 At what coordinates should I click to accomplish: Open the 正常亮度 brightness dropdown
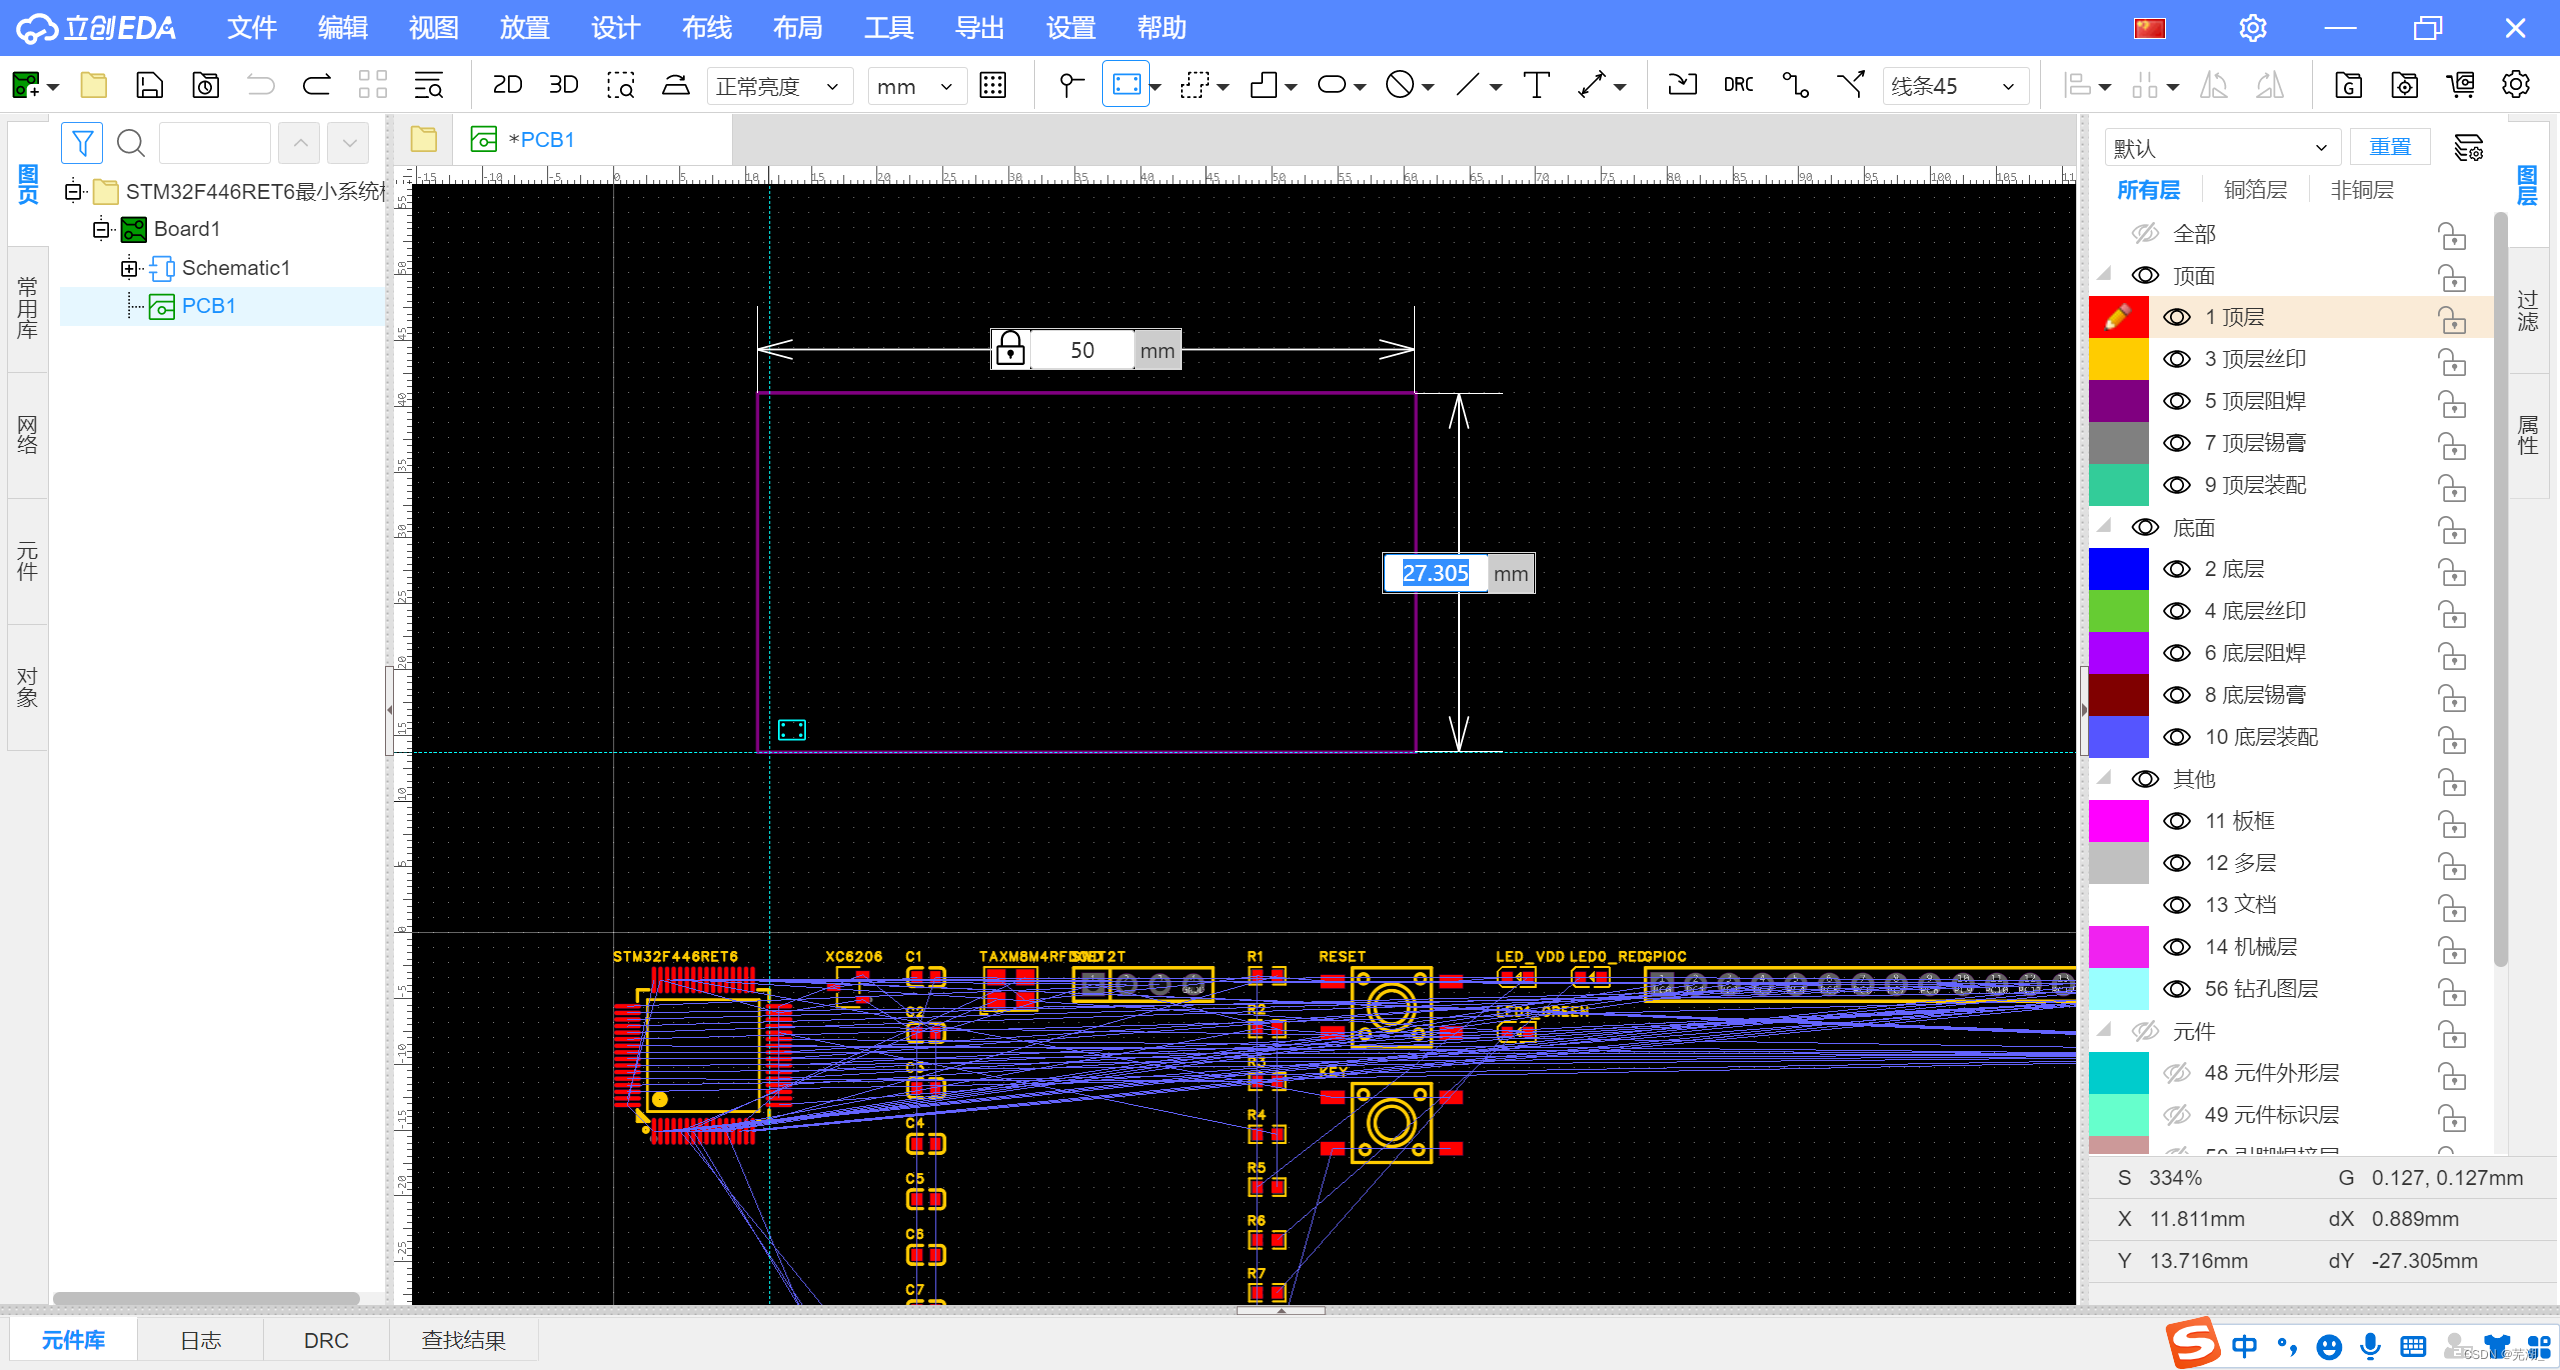779,87
